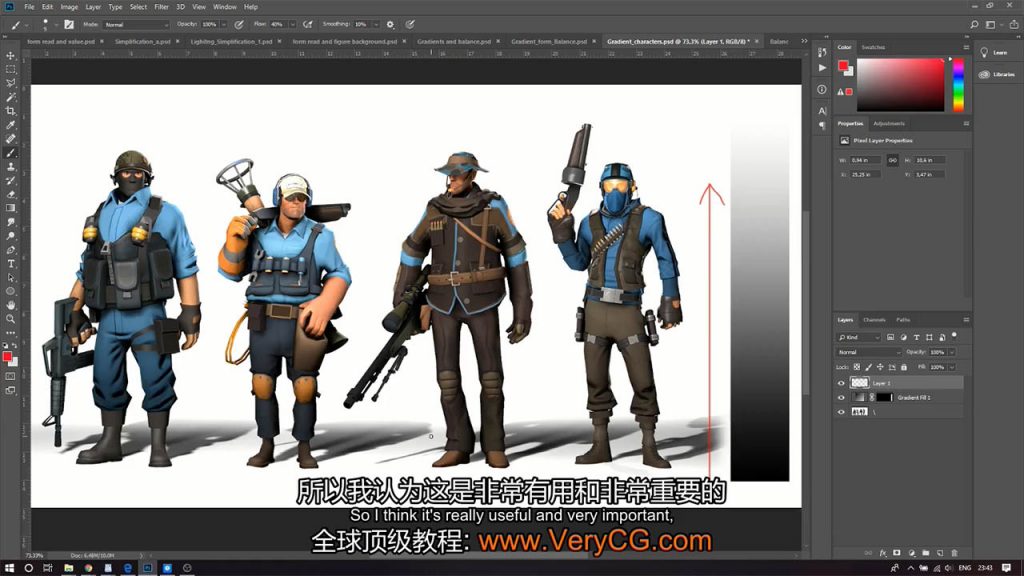Image resolution: width=1024 pixels, height=576 pixels.
Task: Open the layer filter Kind dropdown
Action: [859, 337]
